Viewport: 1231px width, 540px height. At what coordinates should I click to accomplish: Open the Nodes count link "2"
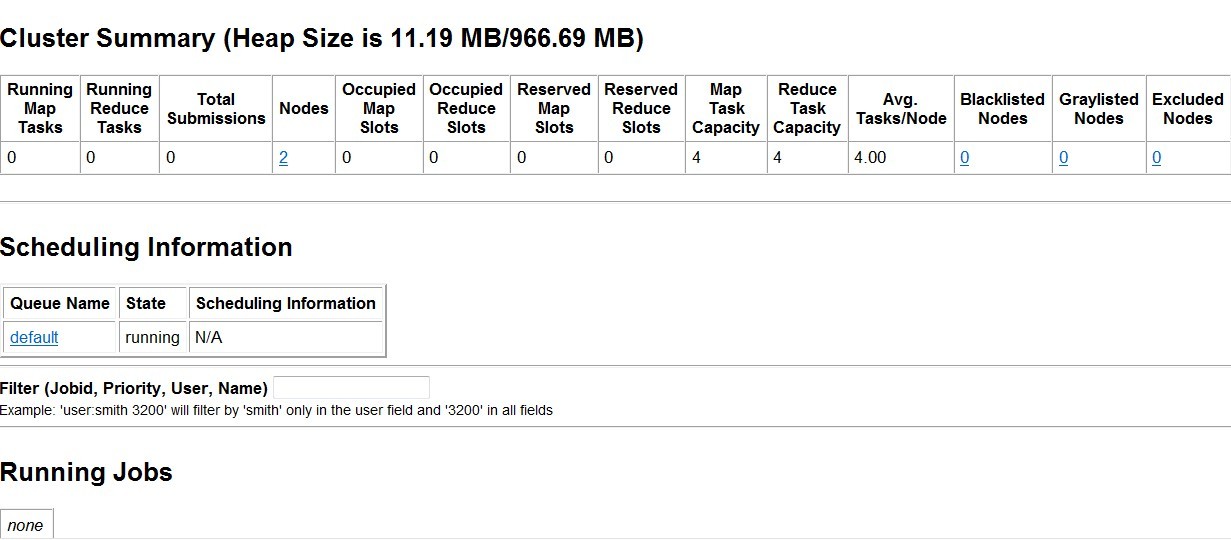point(284,158)
